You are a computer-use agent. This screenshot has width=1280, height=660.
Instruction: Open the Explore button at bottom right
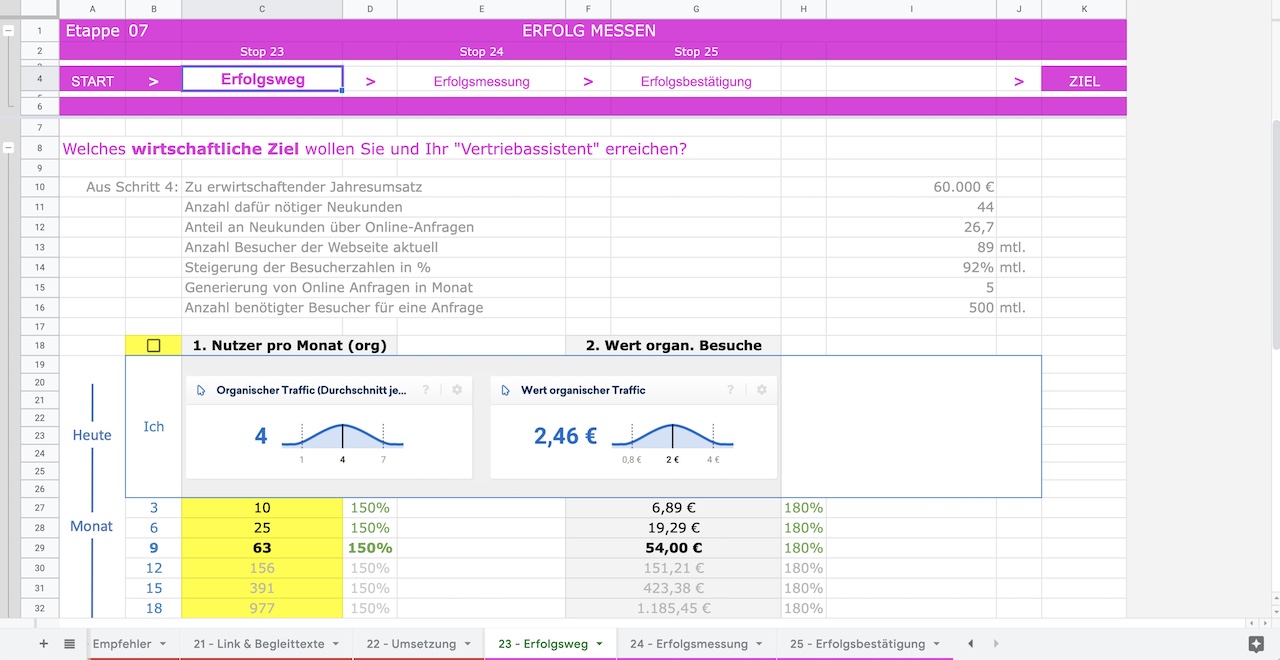(x=1257, y=643)
